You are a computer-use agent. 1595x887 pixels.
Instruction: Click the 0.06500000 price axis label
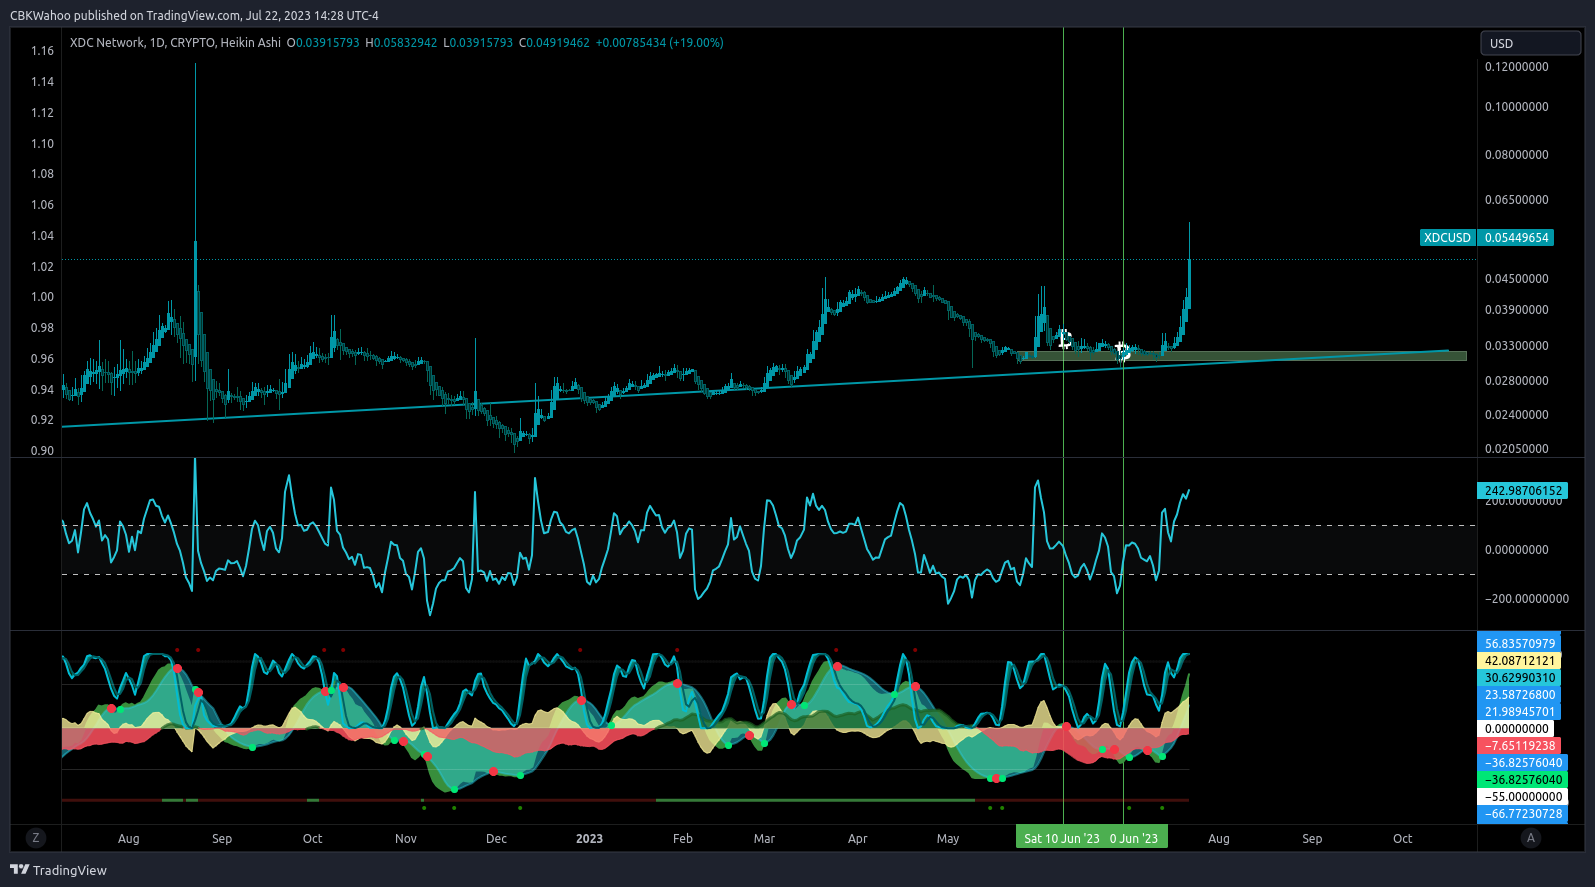1516,200
